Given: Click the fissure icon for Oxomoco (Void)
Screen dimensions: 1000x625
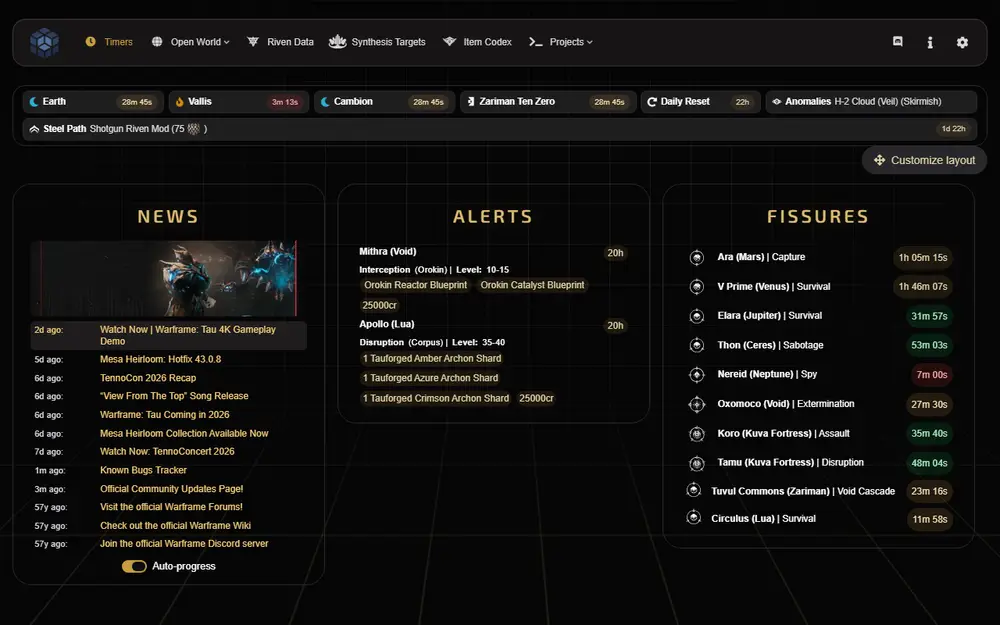Looking at the screenshot, I should point(696,404).
